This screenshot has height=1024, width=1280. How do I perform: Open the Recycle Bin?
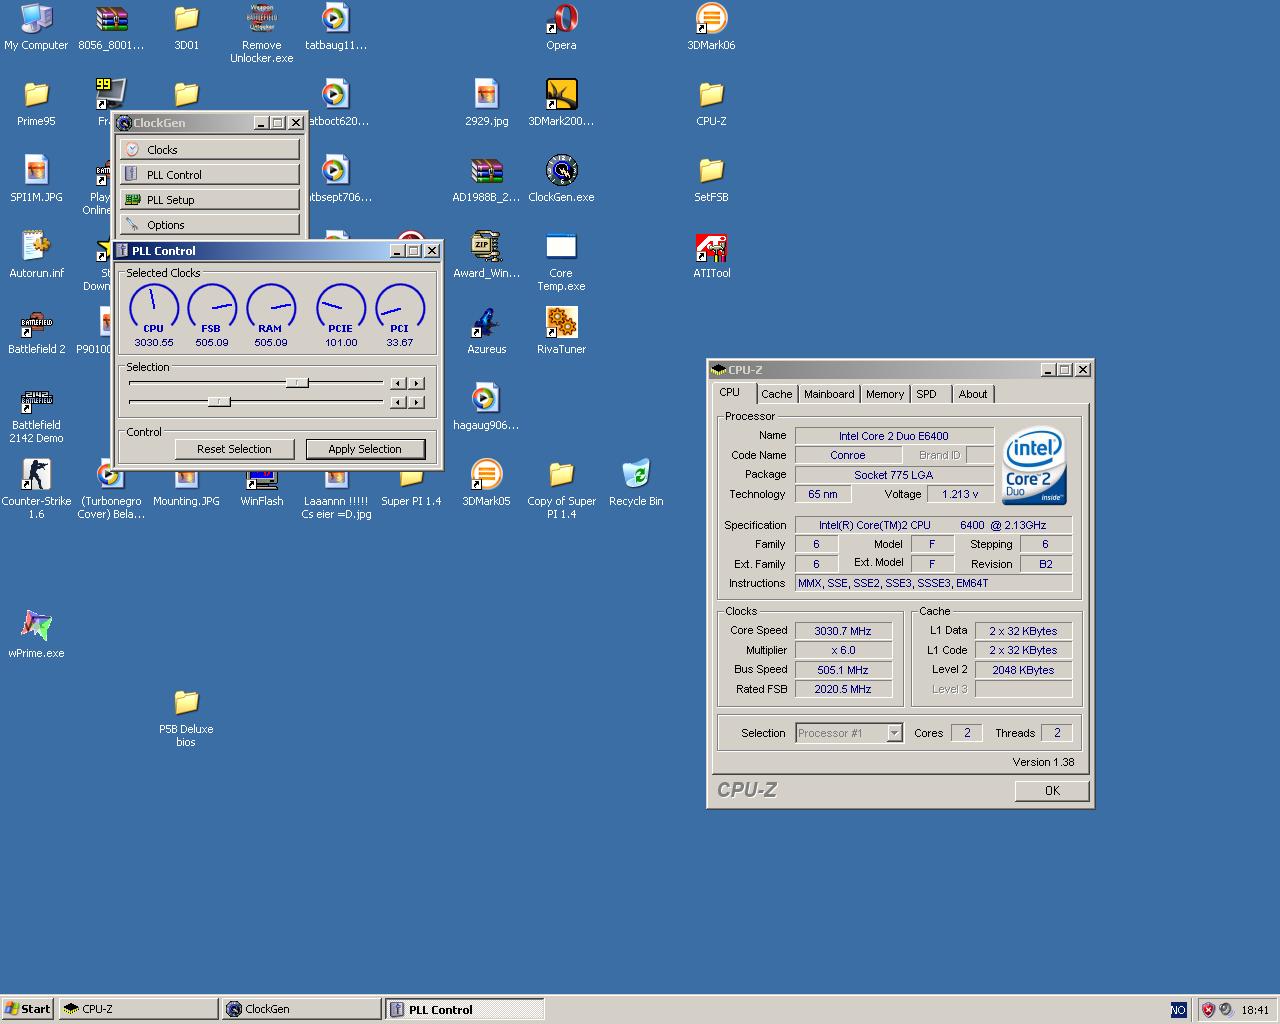pos(636,483)
